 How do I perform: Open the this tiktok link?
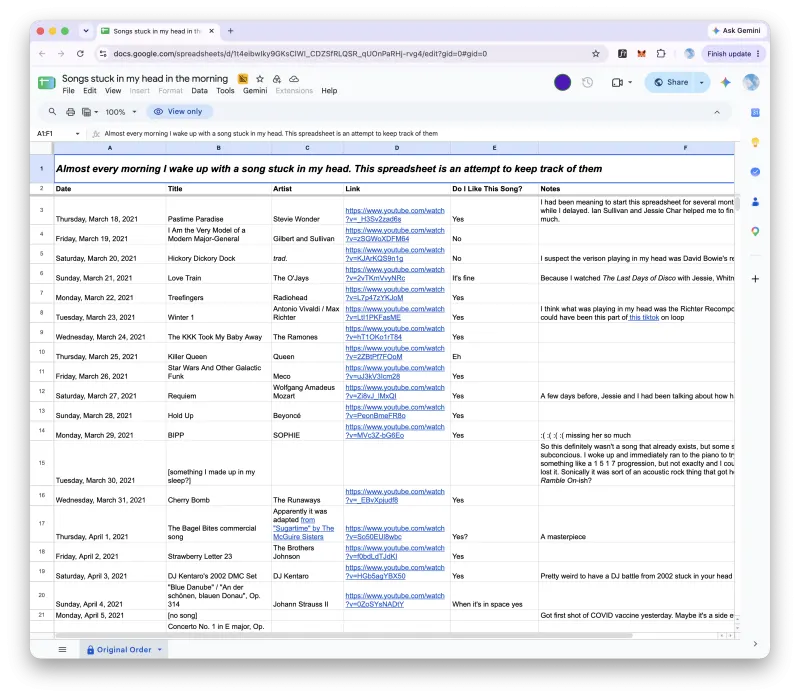[x=644, y=317]
